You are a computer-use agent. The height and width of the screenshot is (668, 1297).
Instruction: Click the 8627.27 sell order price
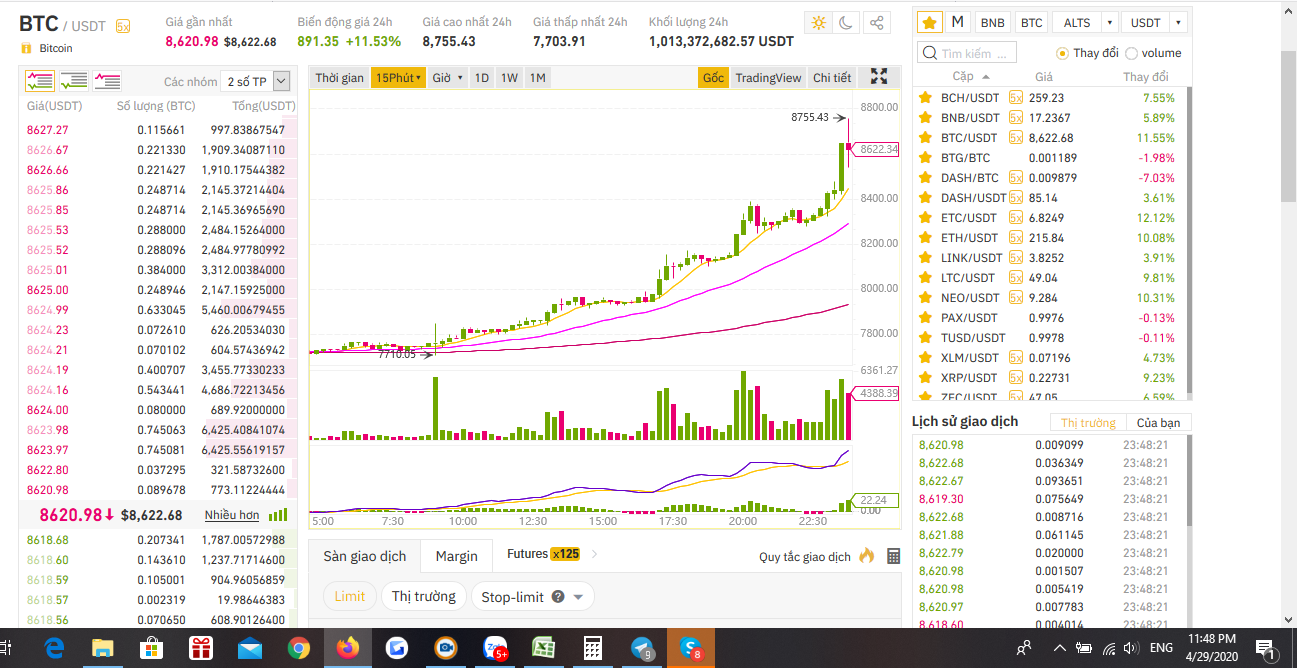[48, 130]
